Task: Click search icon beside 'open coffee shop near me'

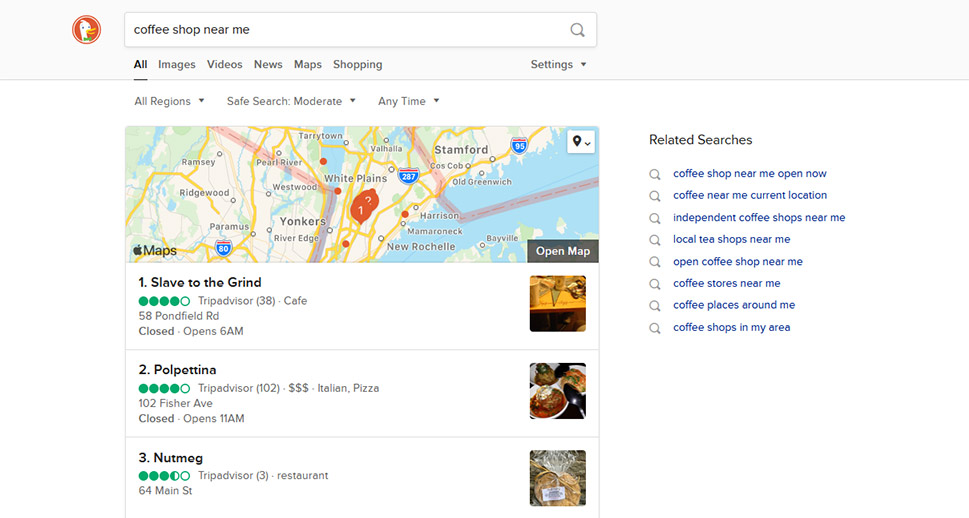Action: [x=654, y=262]
